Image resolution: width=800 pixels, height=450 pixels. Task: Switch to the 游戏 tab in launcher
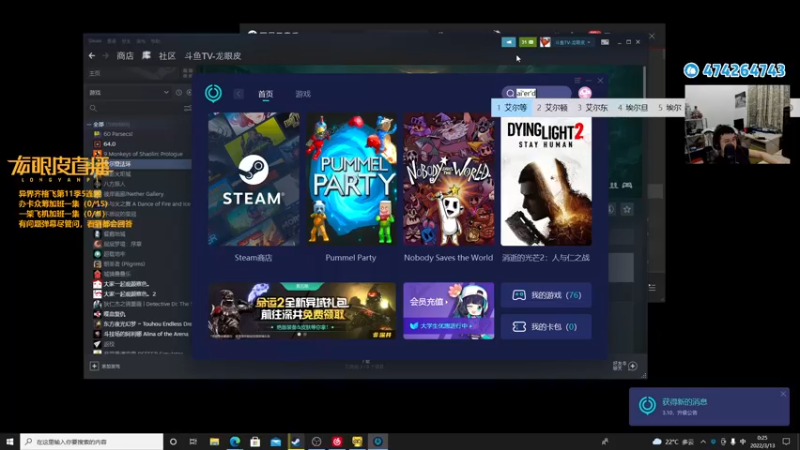[x=303, y=94]
